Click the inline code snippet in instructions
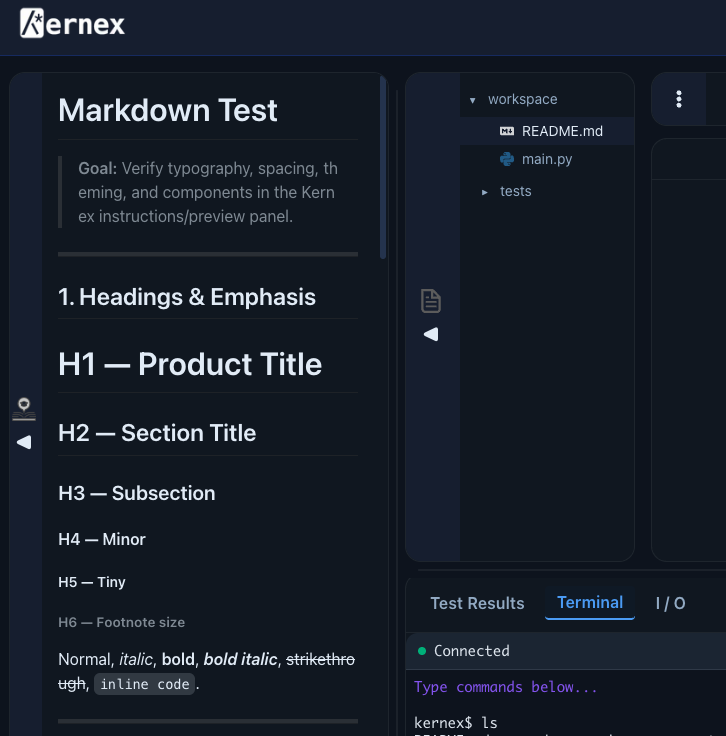The width and height of the screenshot is (726, 736). pyautogui.click(x=144, y=685)
